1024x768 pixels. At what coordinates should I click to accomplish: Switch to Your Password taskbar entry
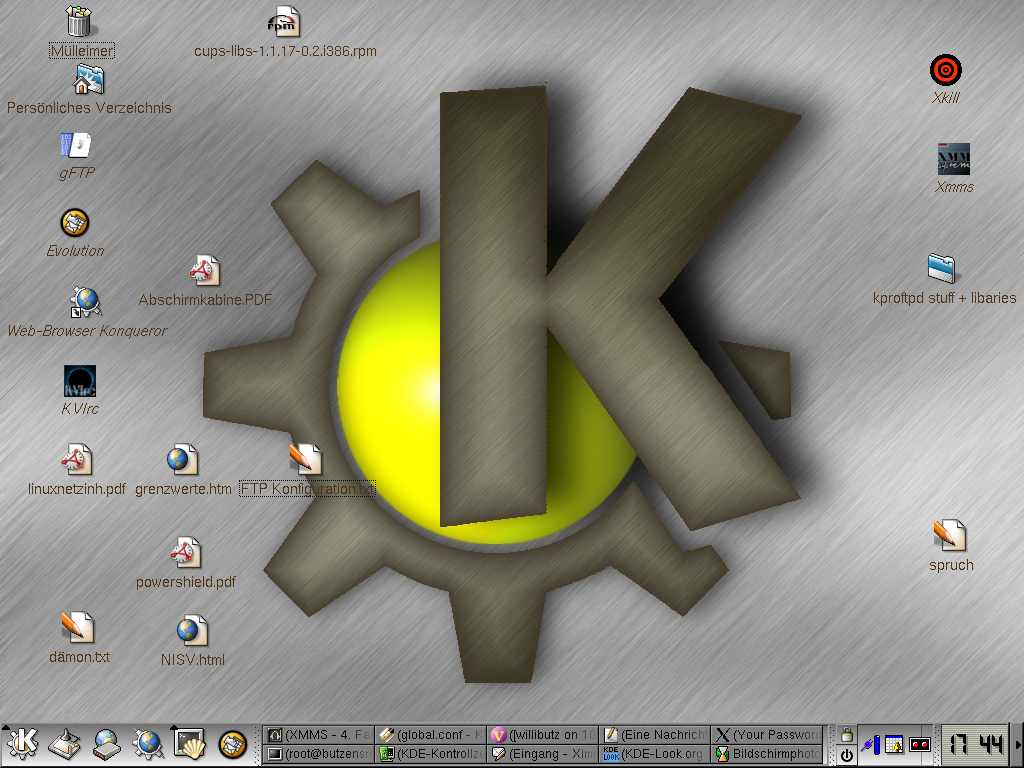coord(767,735)
